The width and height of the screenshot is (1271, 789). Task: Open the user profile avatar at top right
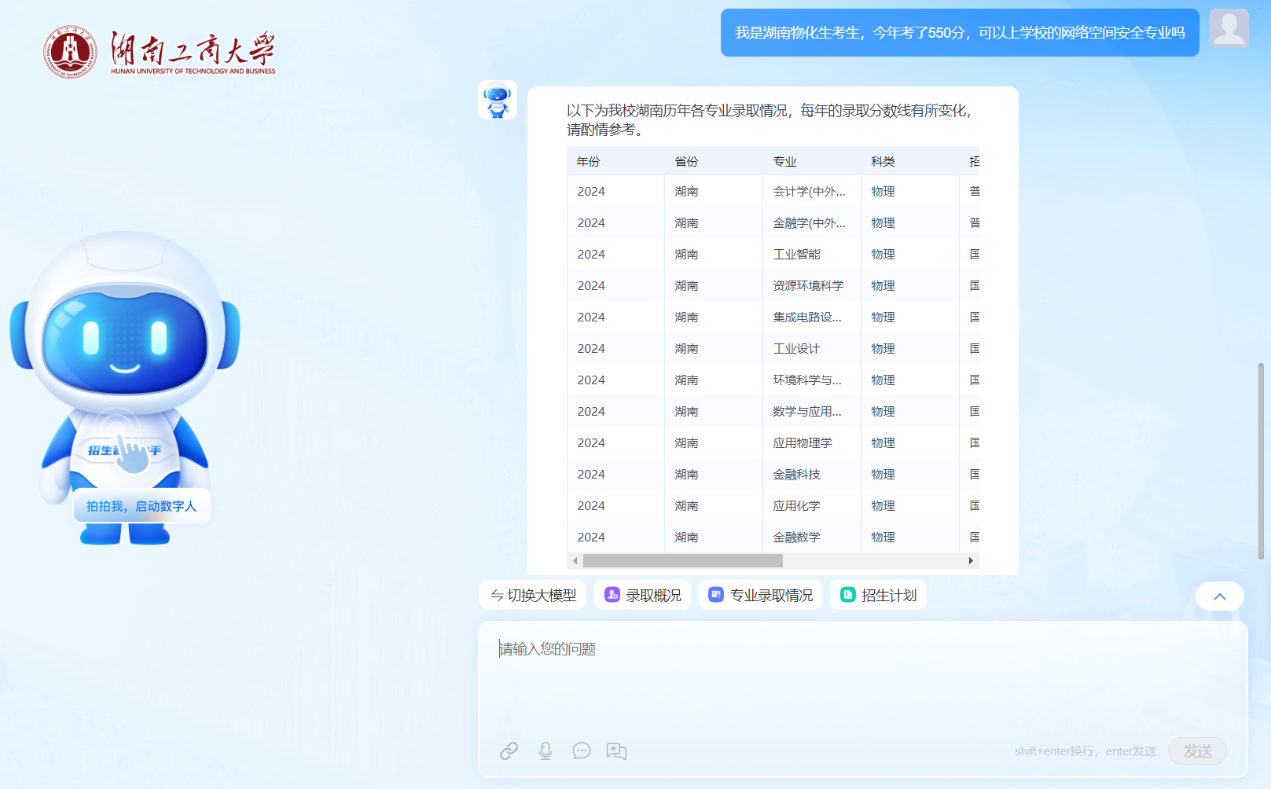click(1229, 28)
